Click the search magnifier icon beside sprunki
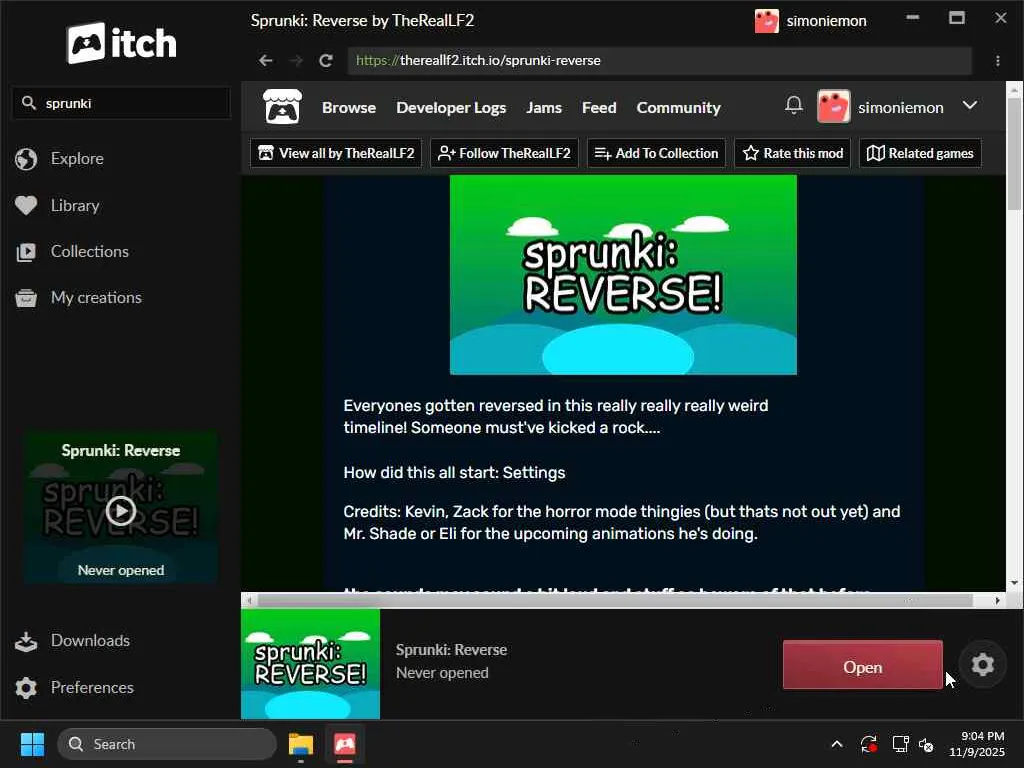Screen dimensions: 1024x768 click(28, 103)
